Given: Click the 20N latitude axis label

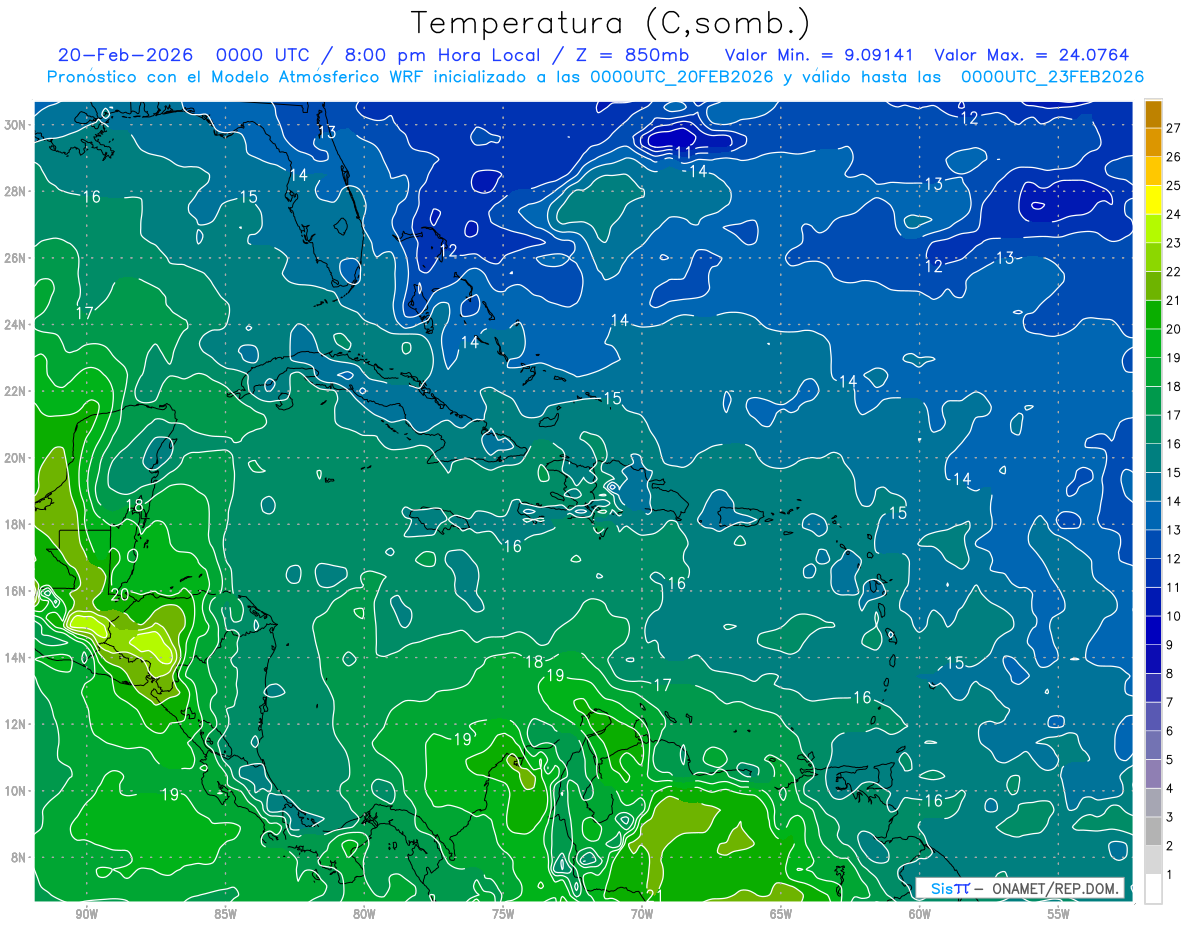Looking at the screenshot, I should point(16,458).
